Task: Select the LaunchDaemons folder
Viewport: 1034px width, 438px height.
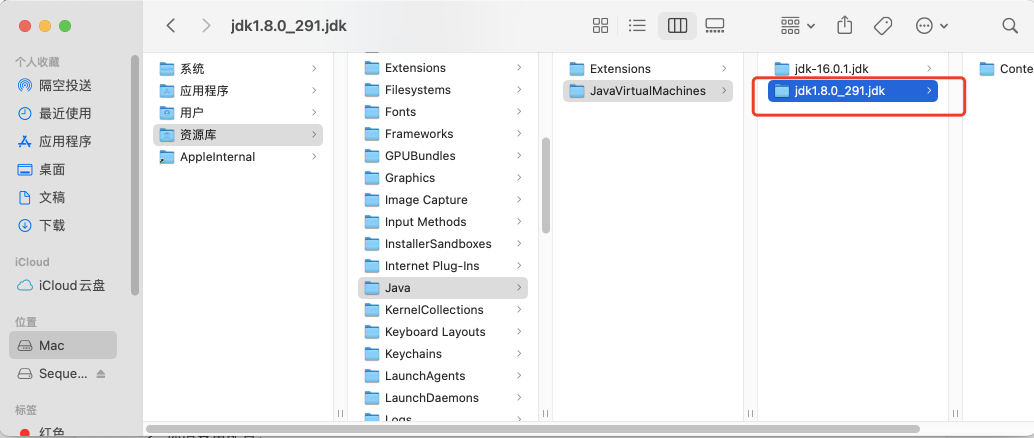Action: (443, 398)
